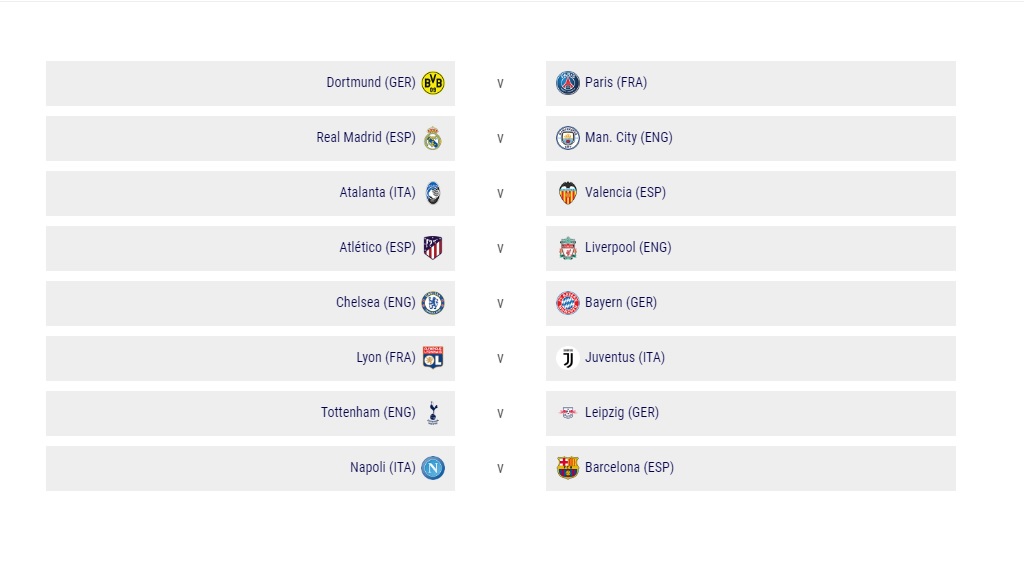This screenshot has width=1024, height=576.
Task: Click the Valencia bat crest
Action: click(568, 193)
